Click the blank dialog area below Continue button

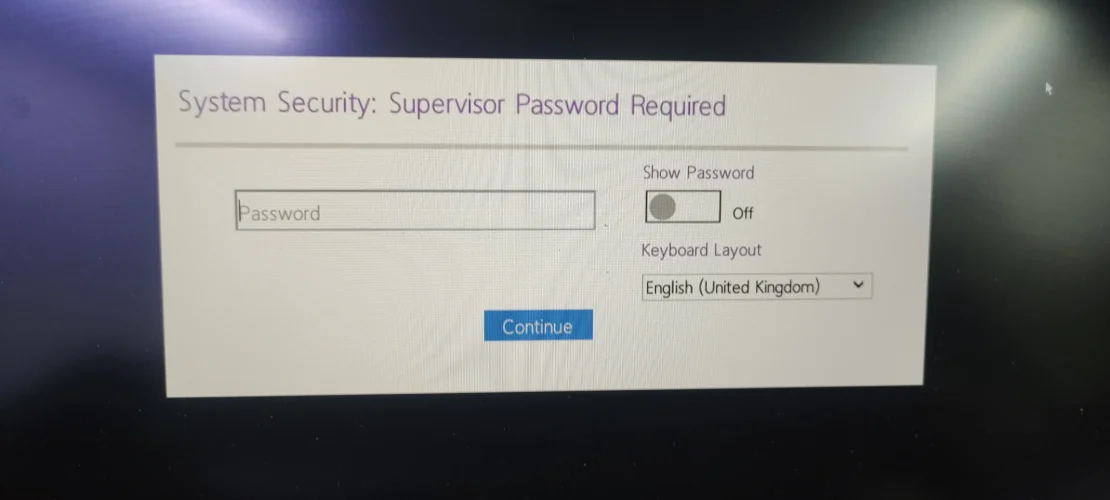click(x=539, y=367)
